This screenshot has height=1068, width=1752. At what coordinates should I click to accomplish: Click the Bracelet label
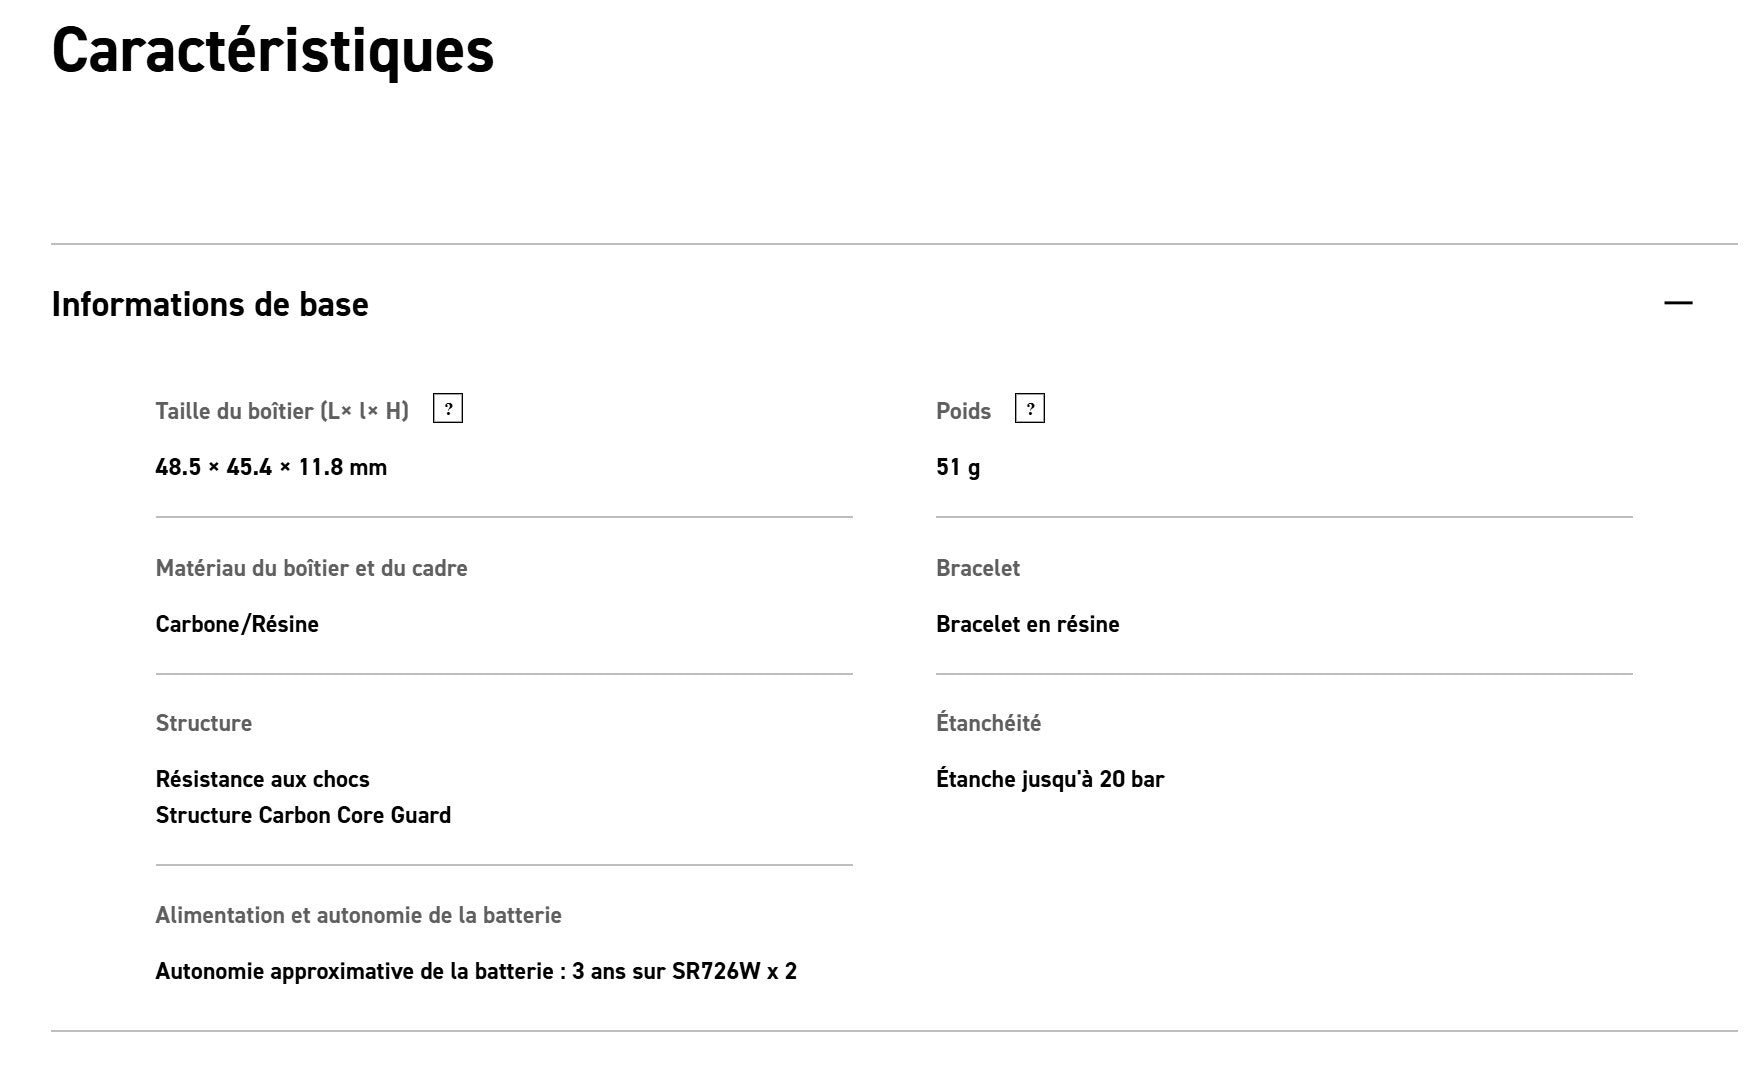pyautogui.click(x=977, y=568)
